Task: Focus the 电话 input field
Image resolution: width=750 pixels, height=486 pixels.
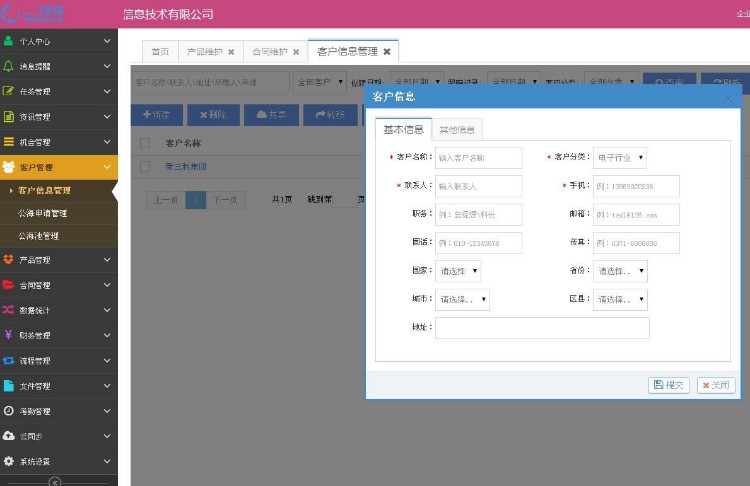Action: coord(478,243)
